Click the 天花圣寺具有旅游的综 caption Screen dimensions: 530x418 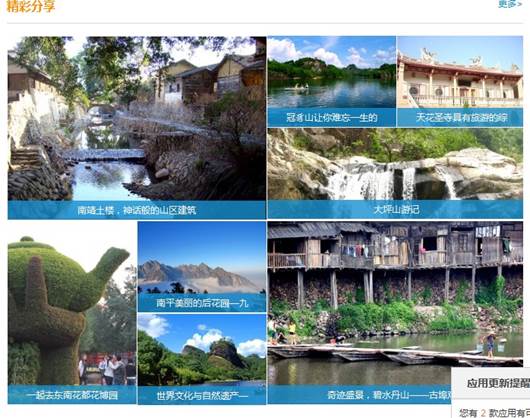[461, 118]
